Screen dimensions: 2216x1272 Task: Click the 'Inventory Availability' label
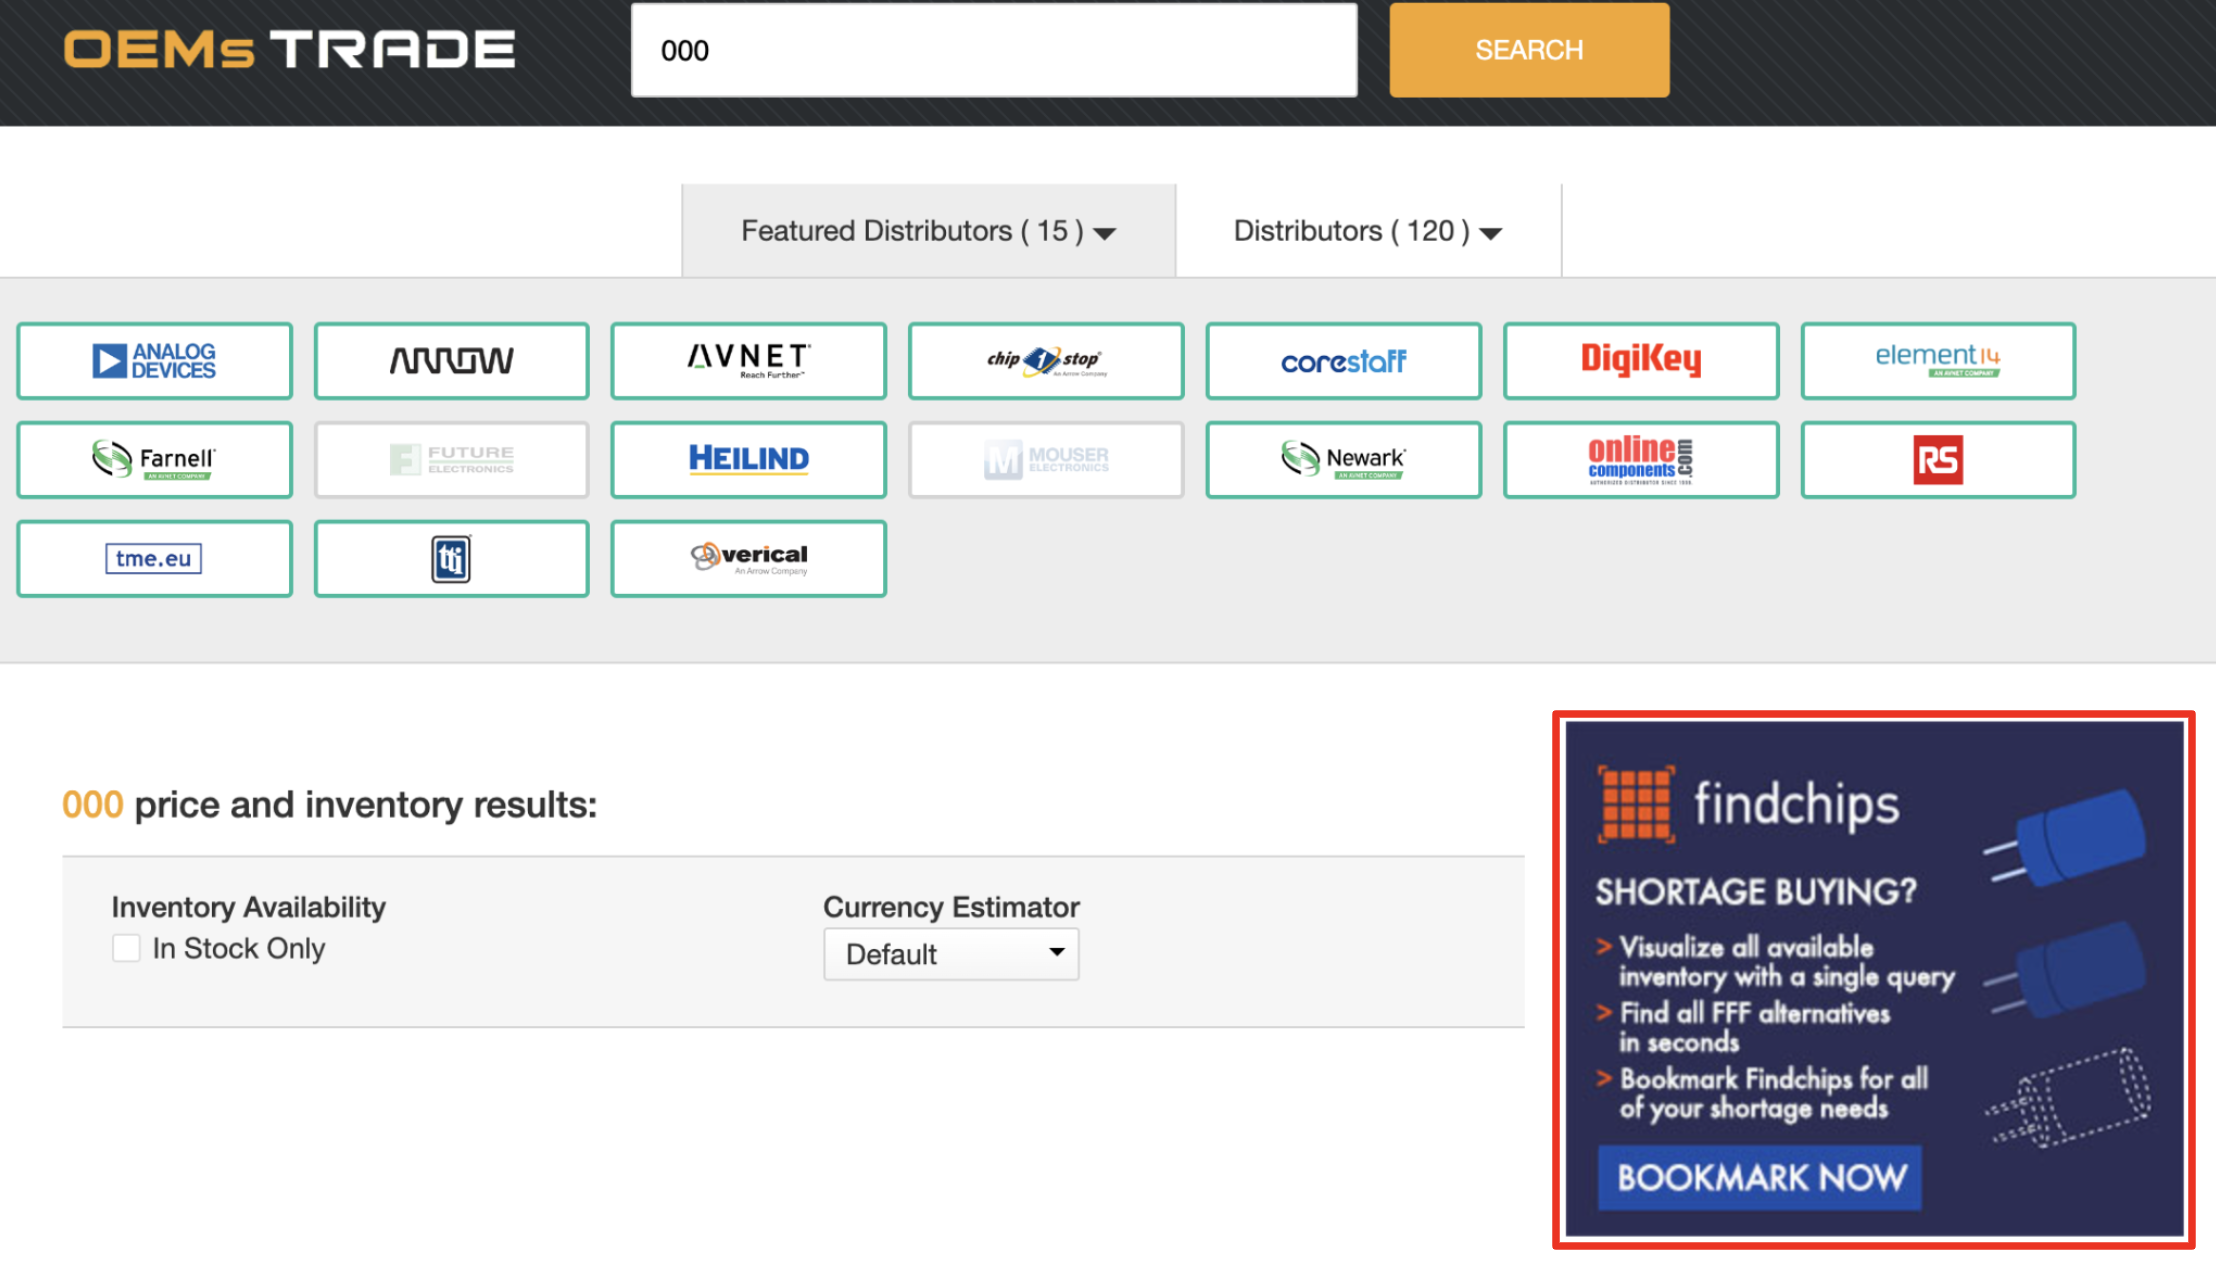pyautogui.click(x=248, y=907)
